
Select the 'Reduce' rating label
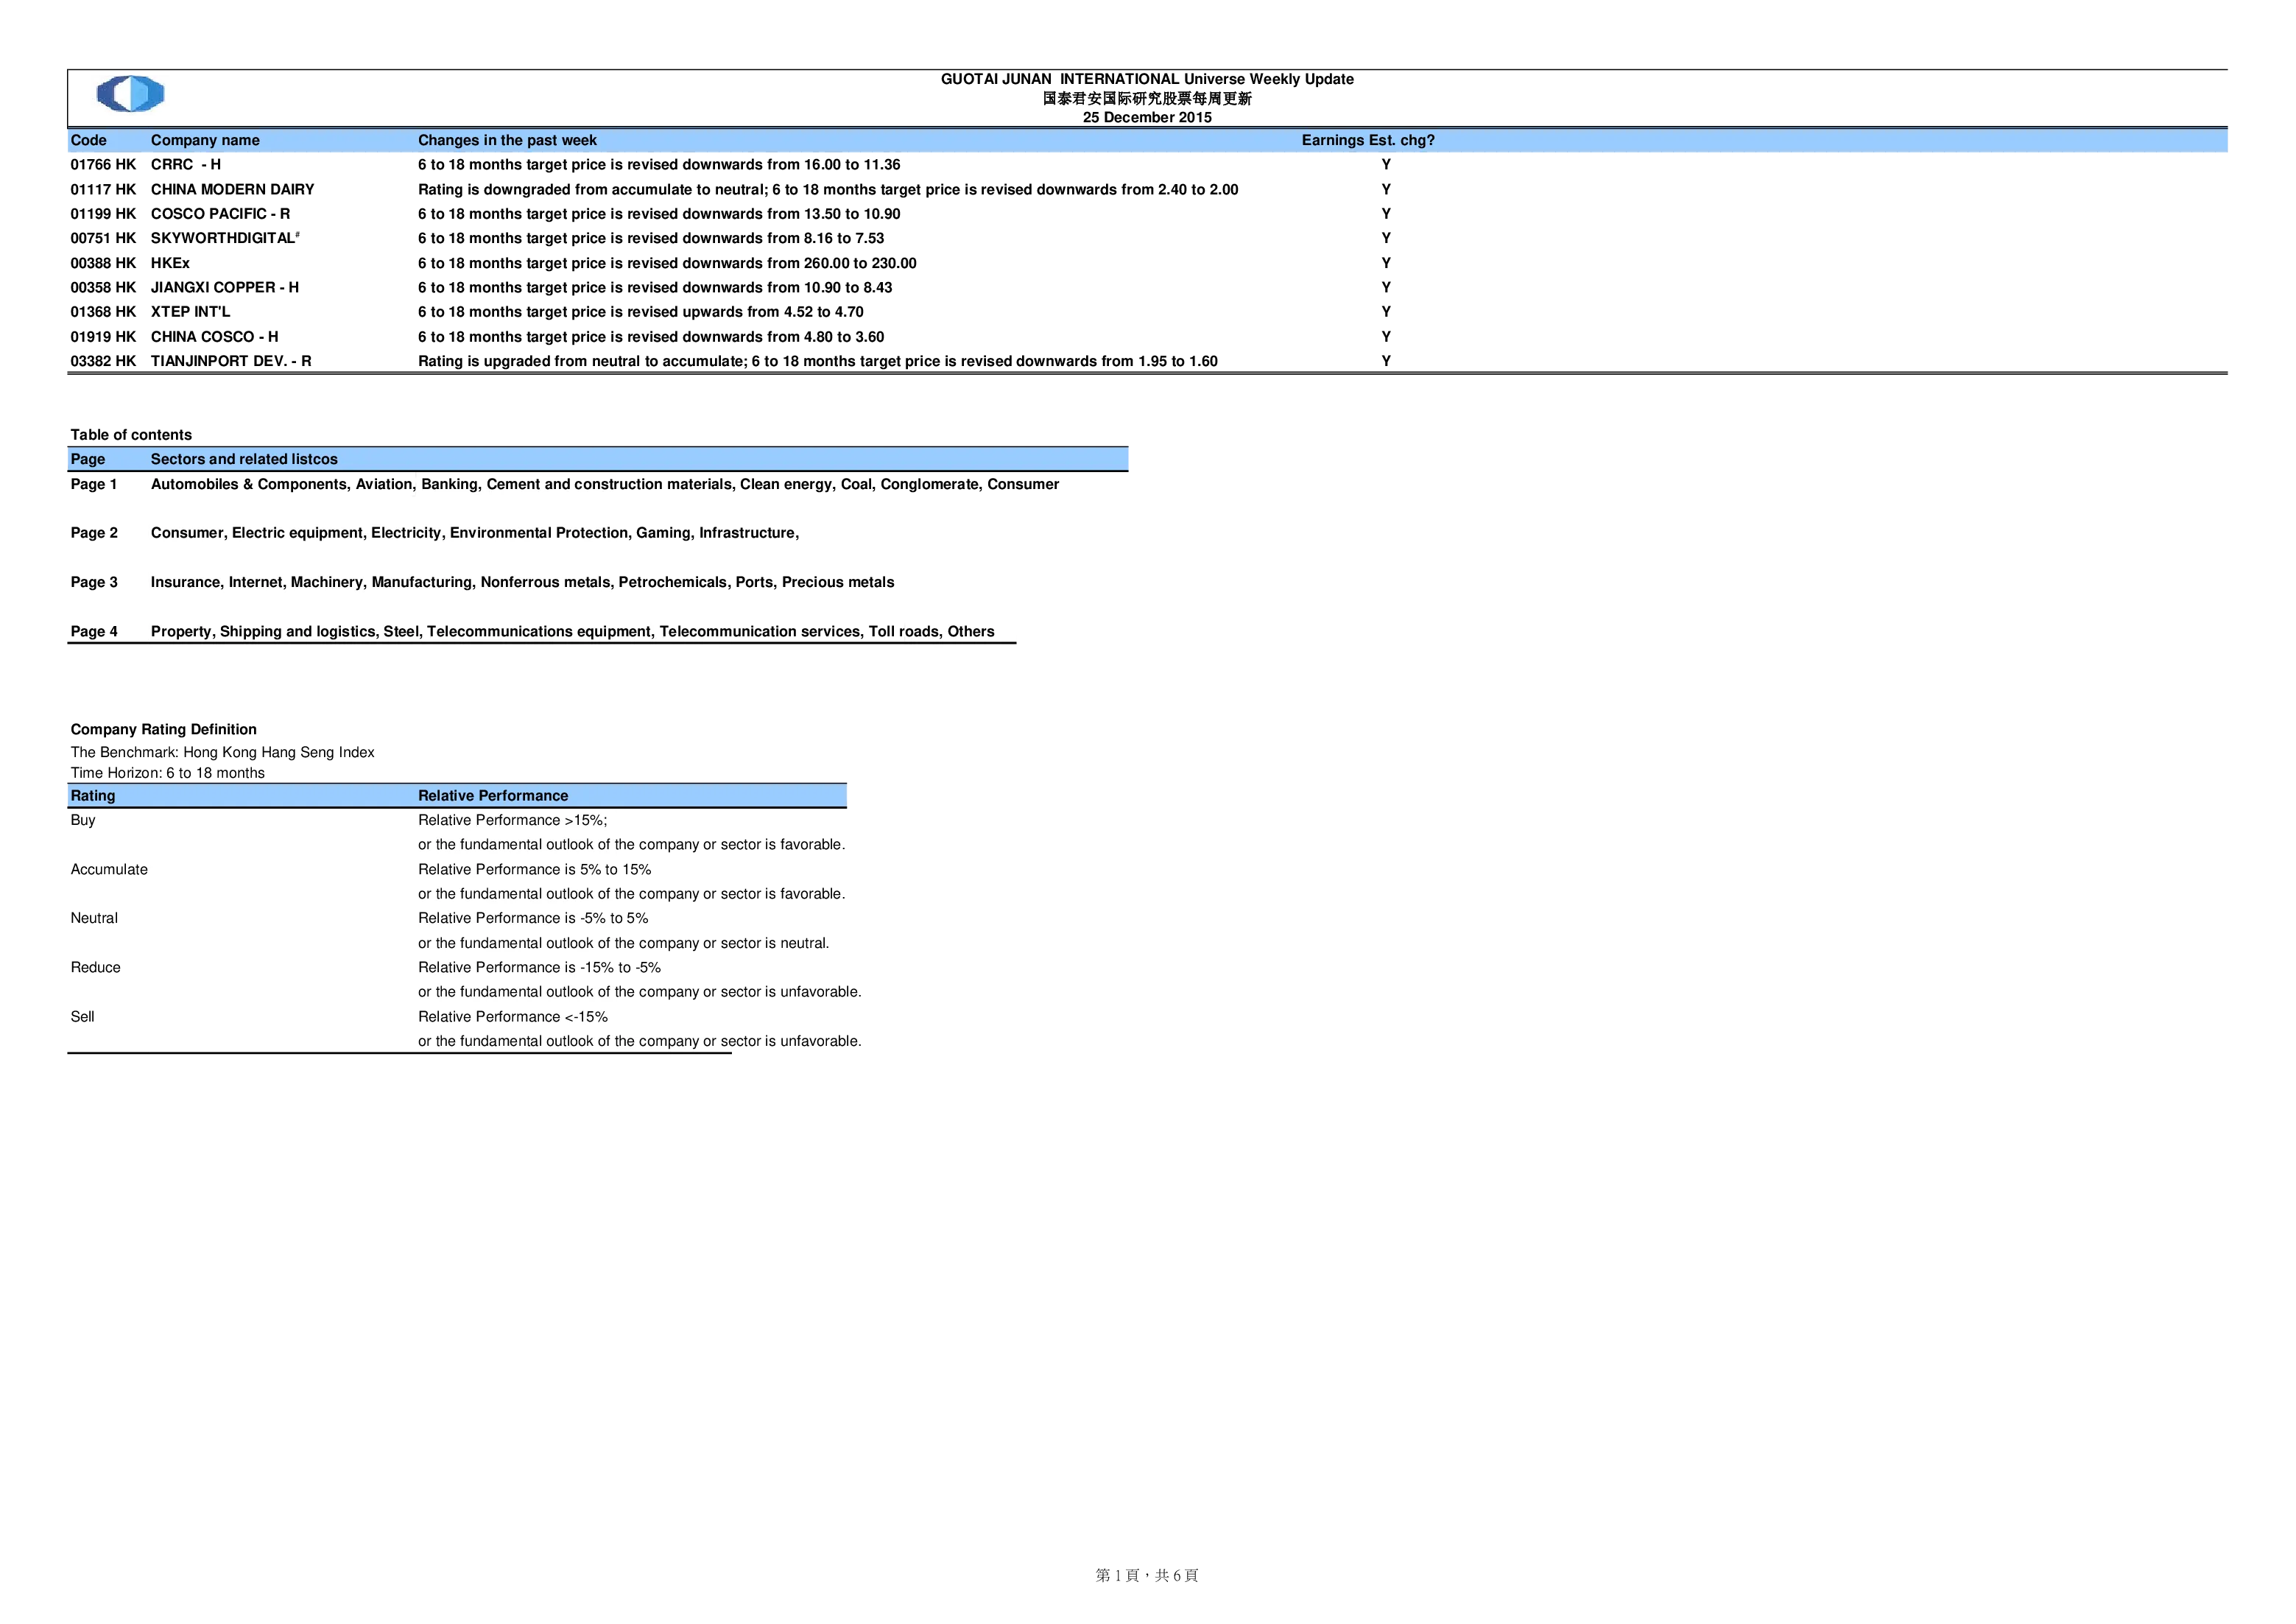point(95,968)
